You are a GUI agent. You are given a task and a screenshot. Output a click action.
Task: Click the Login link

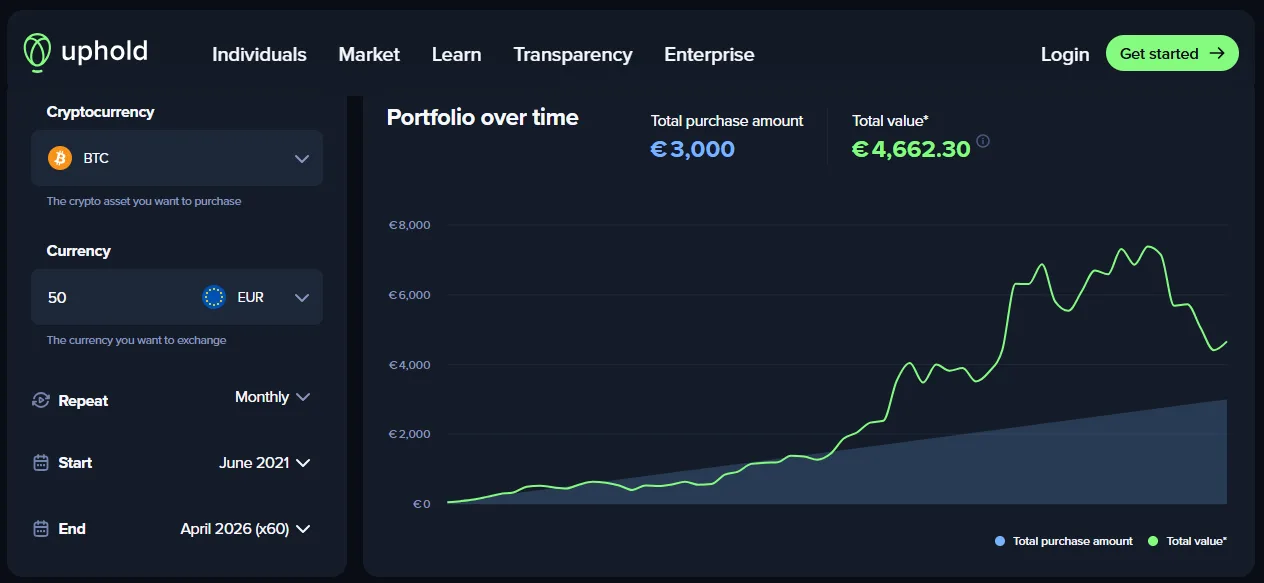pyautogui.click(x=1064, y=55)
